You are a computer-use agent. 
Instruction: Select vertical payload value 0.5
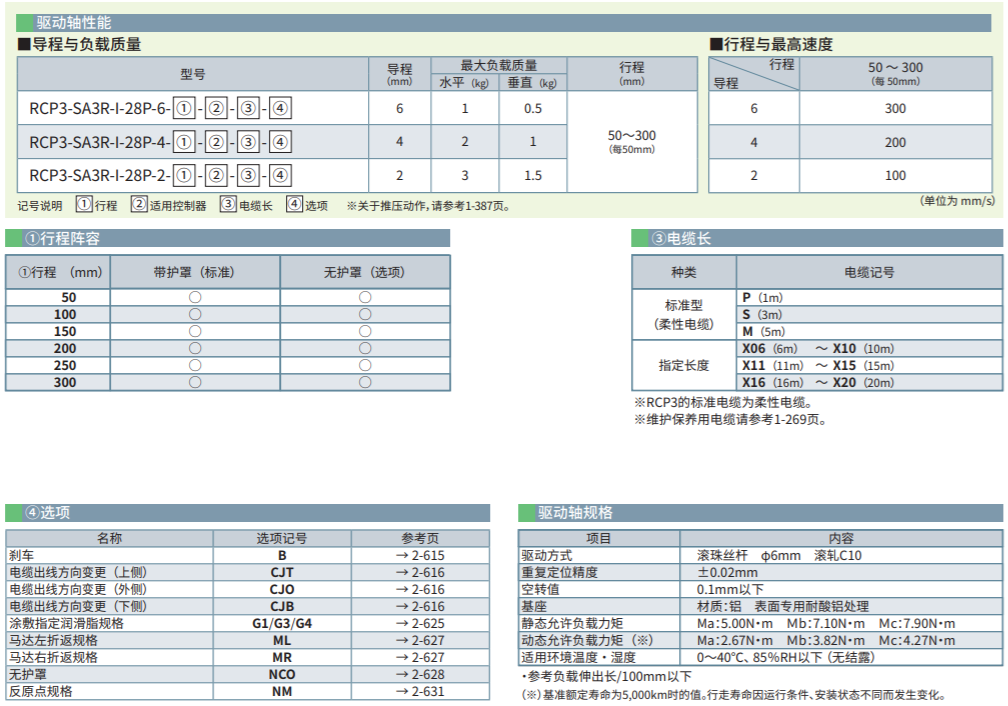tap(533, 109)
